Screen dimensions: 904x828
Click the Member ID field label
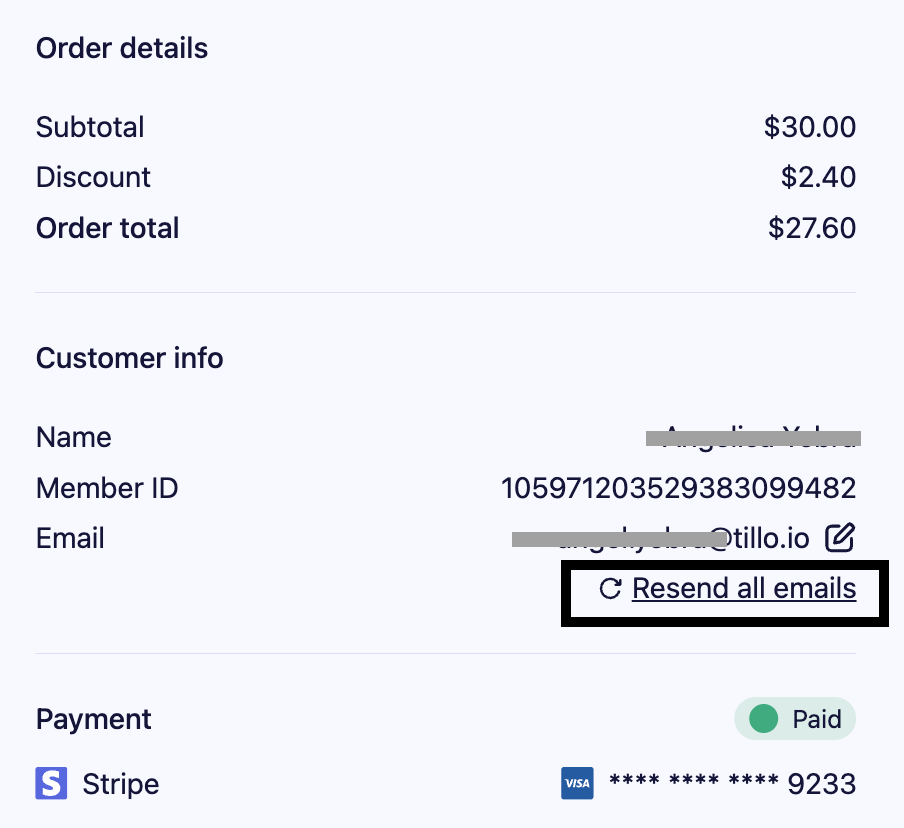coord(107,488)
